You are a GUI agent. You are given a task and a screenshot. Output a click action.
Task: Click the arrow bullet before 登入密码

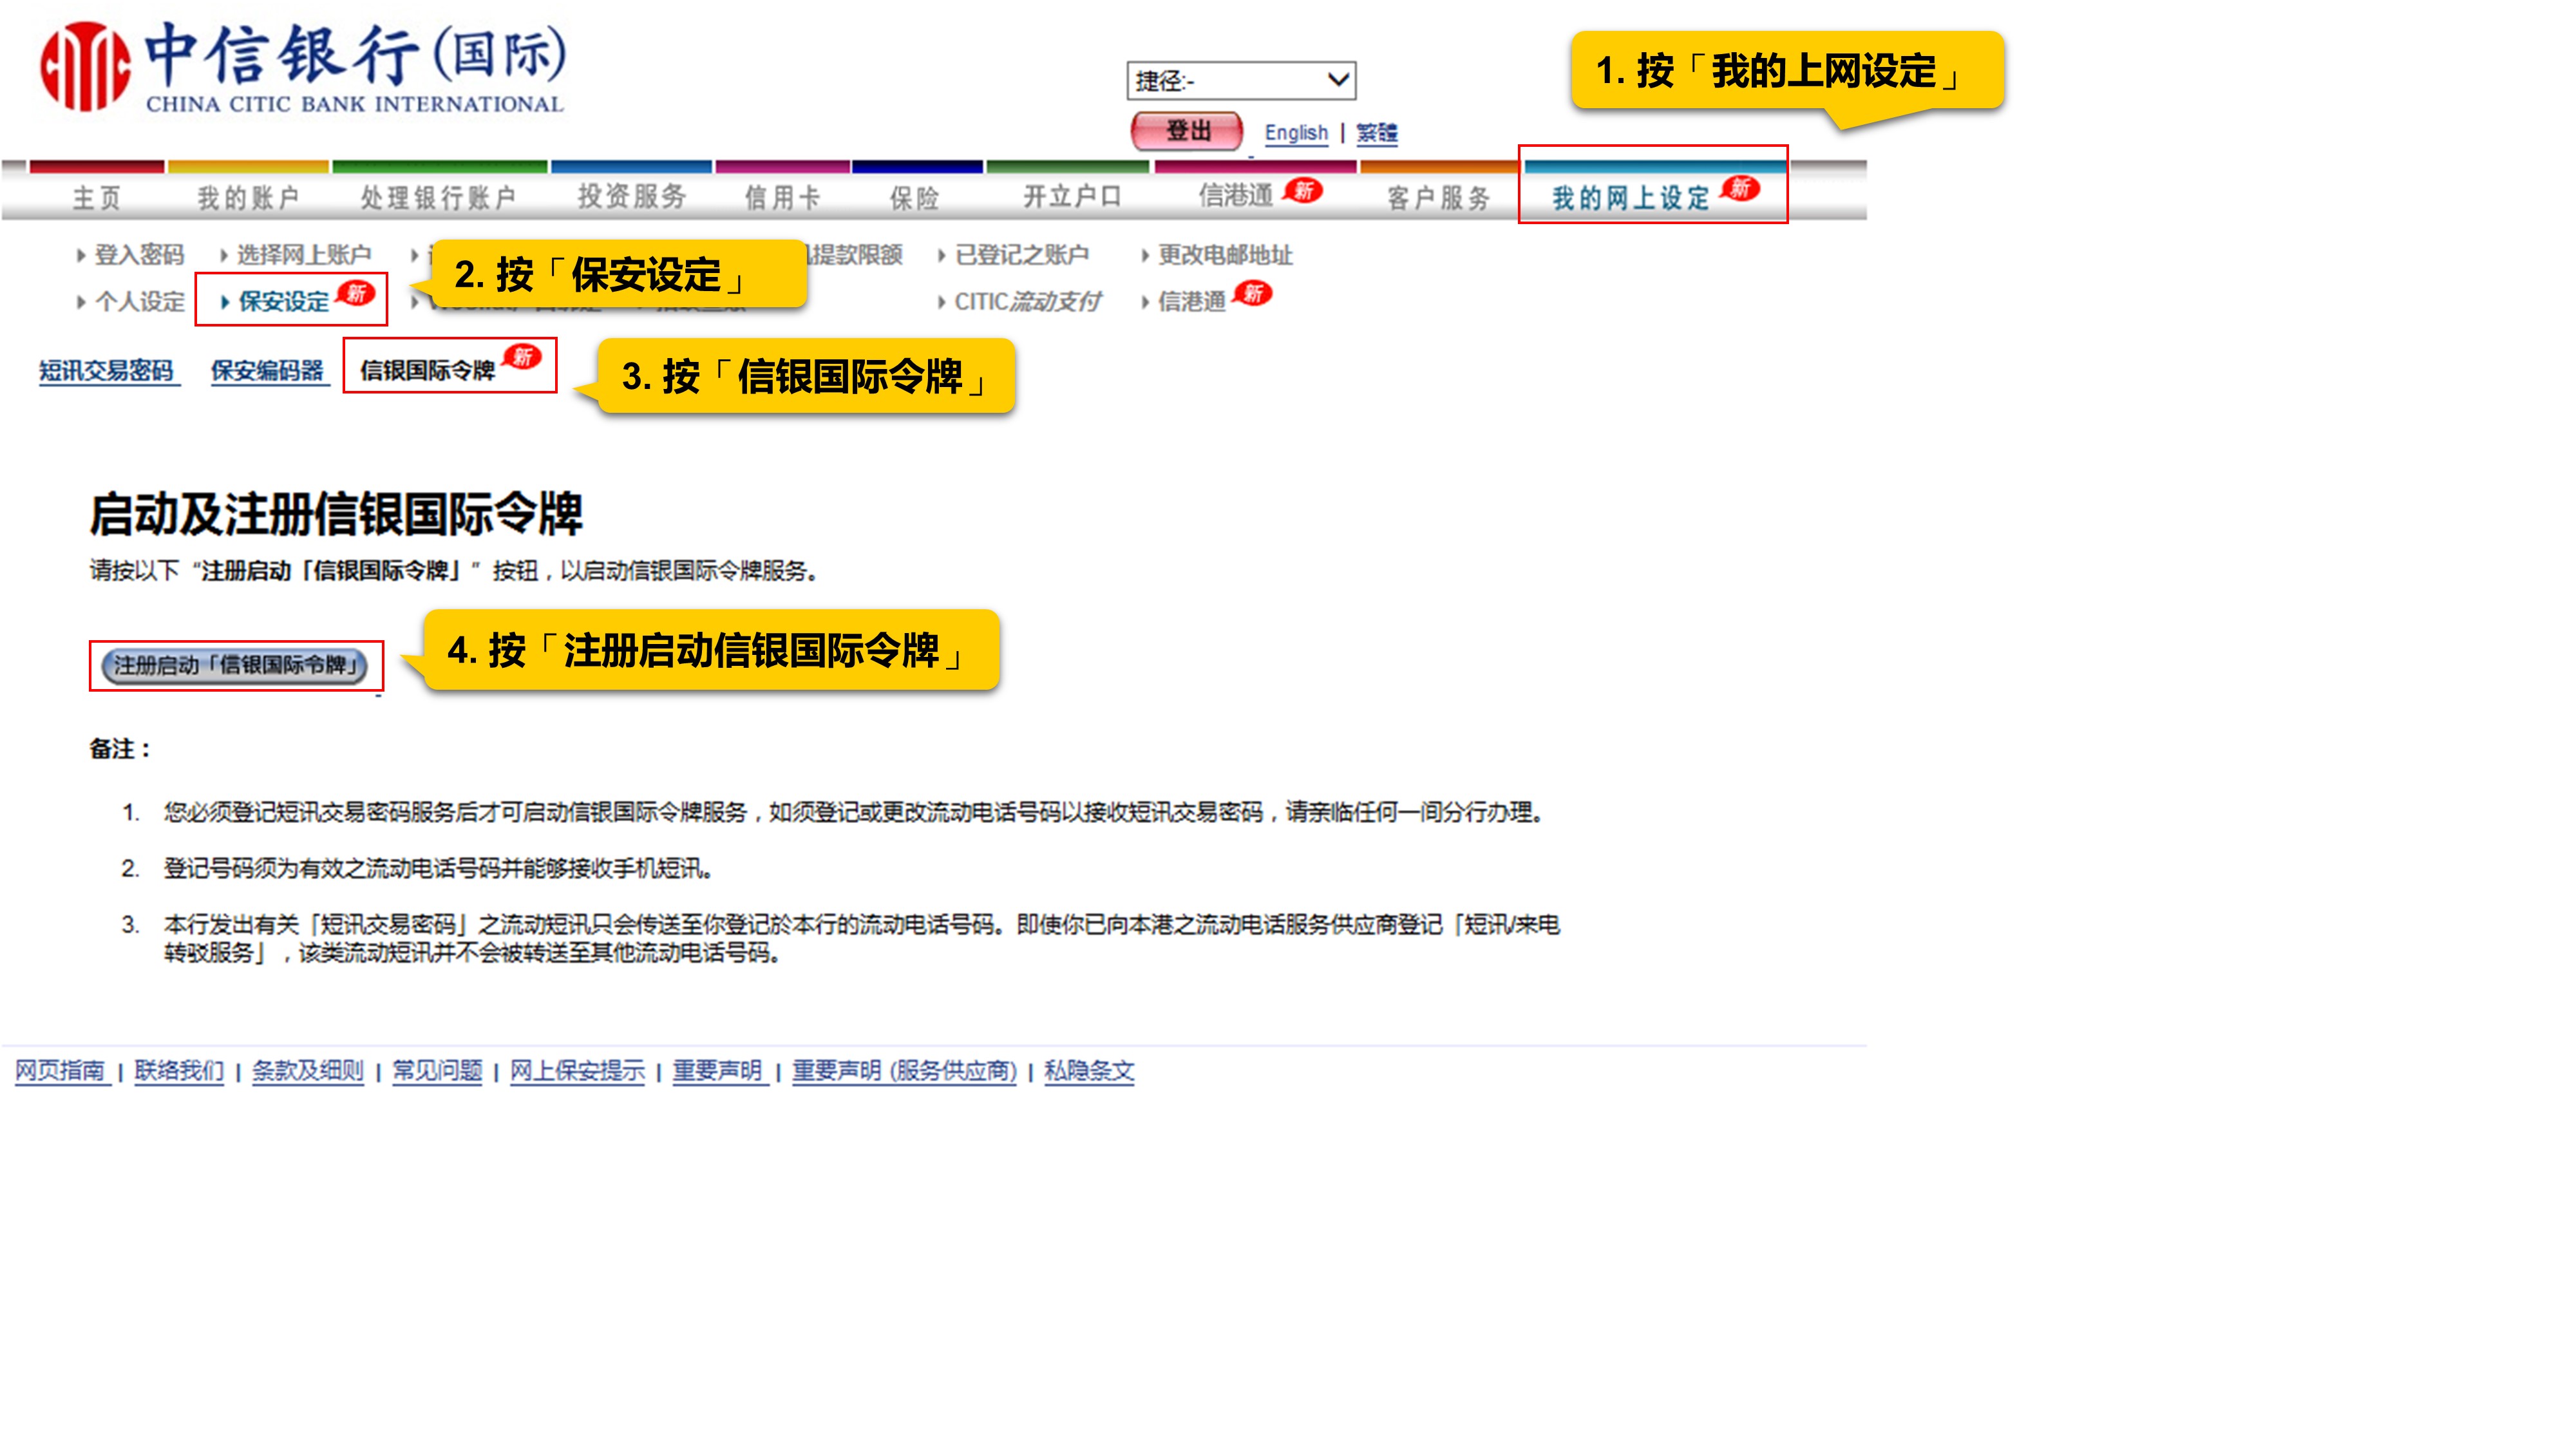click(81, 256)
